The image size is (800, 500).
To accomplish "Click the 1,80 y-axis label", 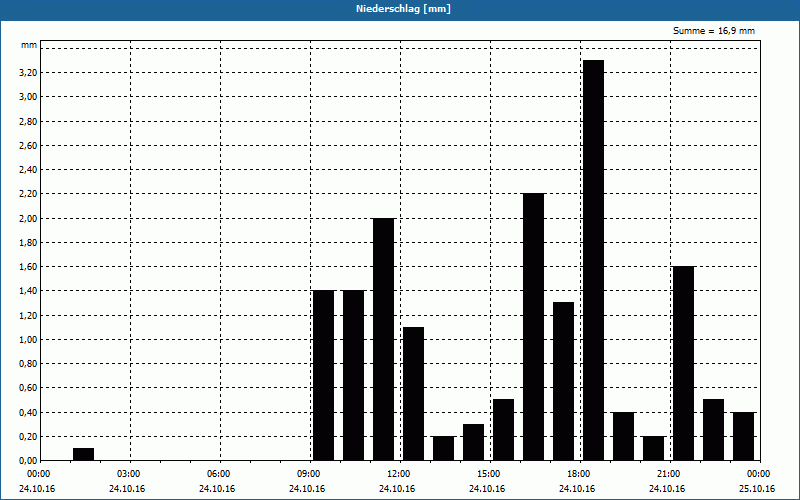I will pyautogui.click(x=28, y=242).
